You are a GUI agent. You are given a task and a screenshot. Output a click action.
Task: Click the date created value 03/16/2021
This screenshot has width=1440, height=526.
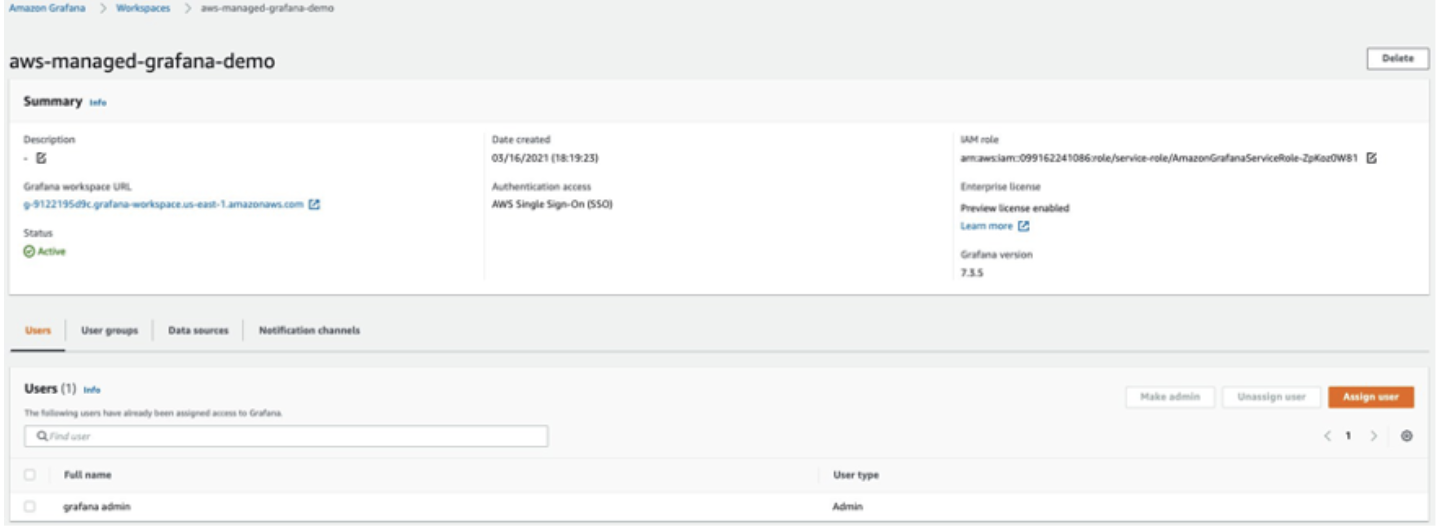[x=545, y=158]
